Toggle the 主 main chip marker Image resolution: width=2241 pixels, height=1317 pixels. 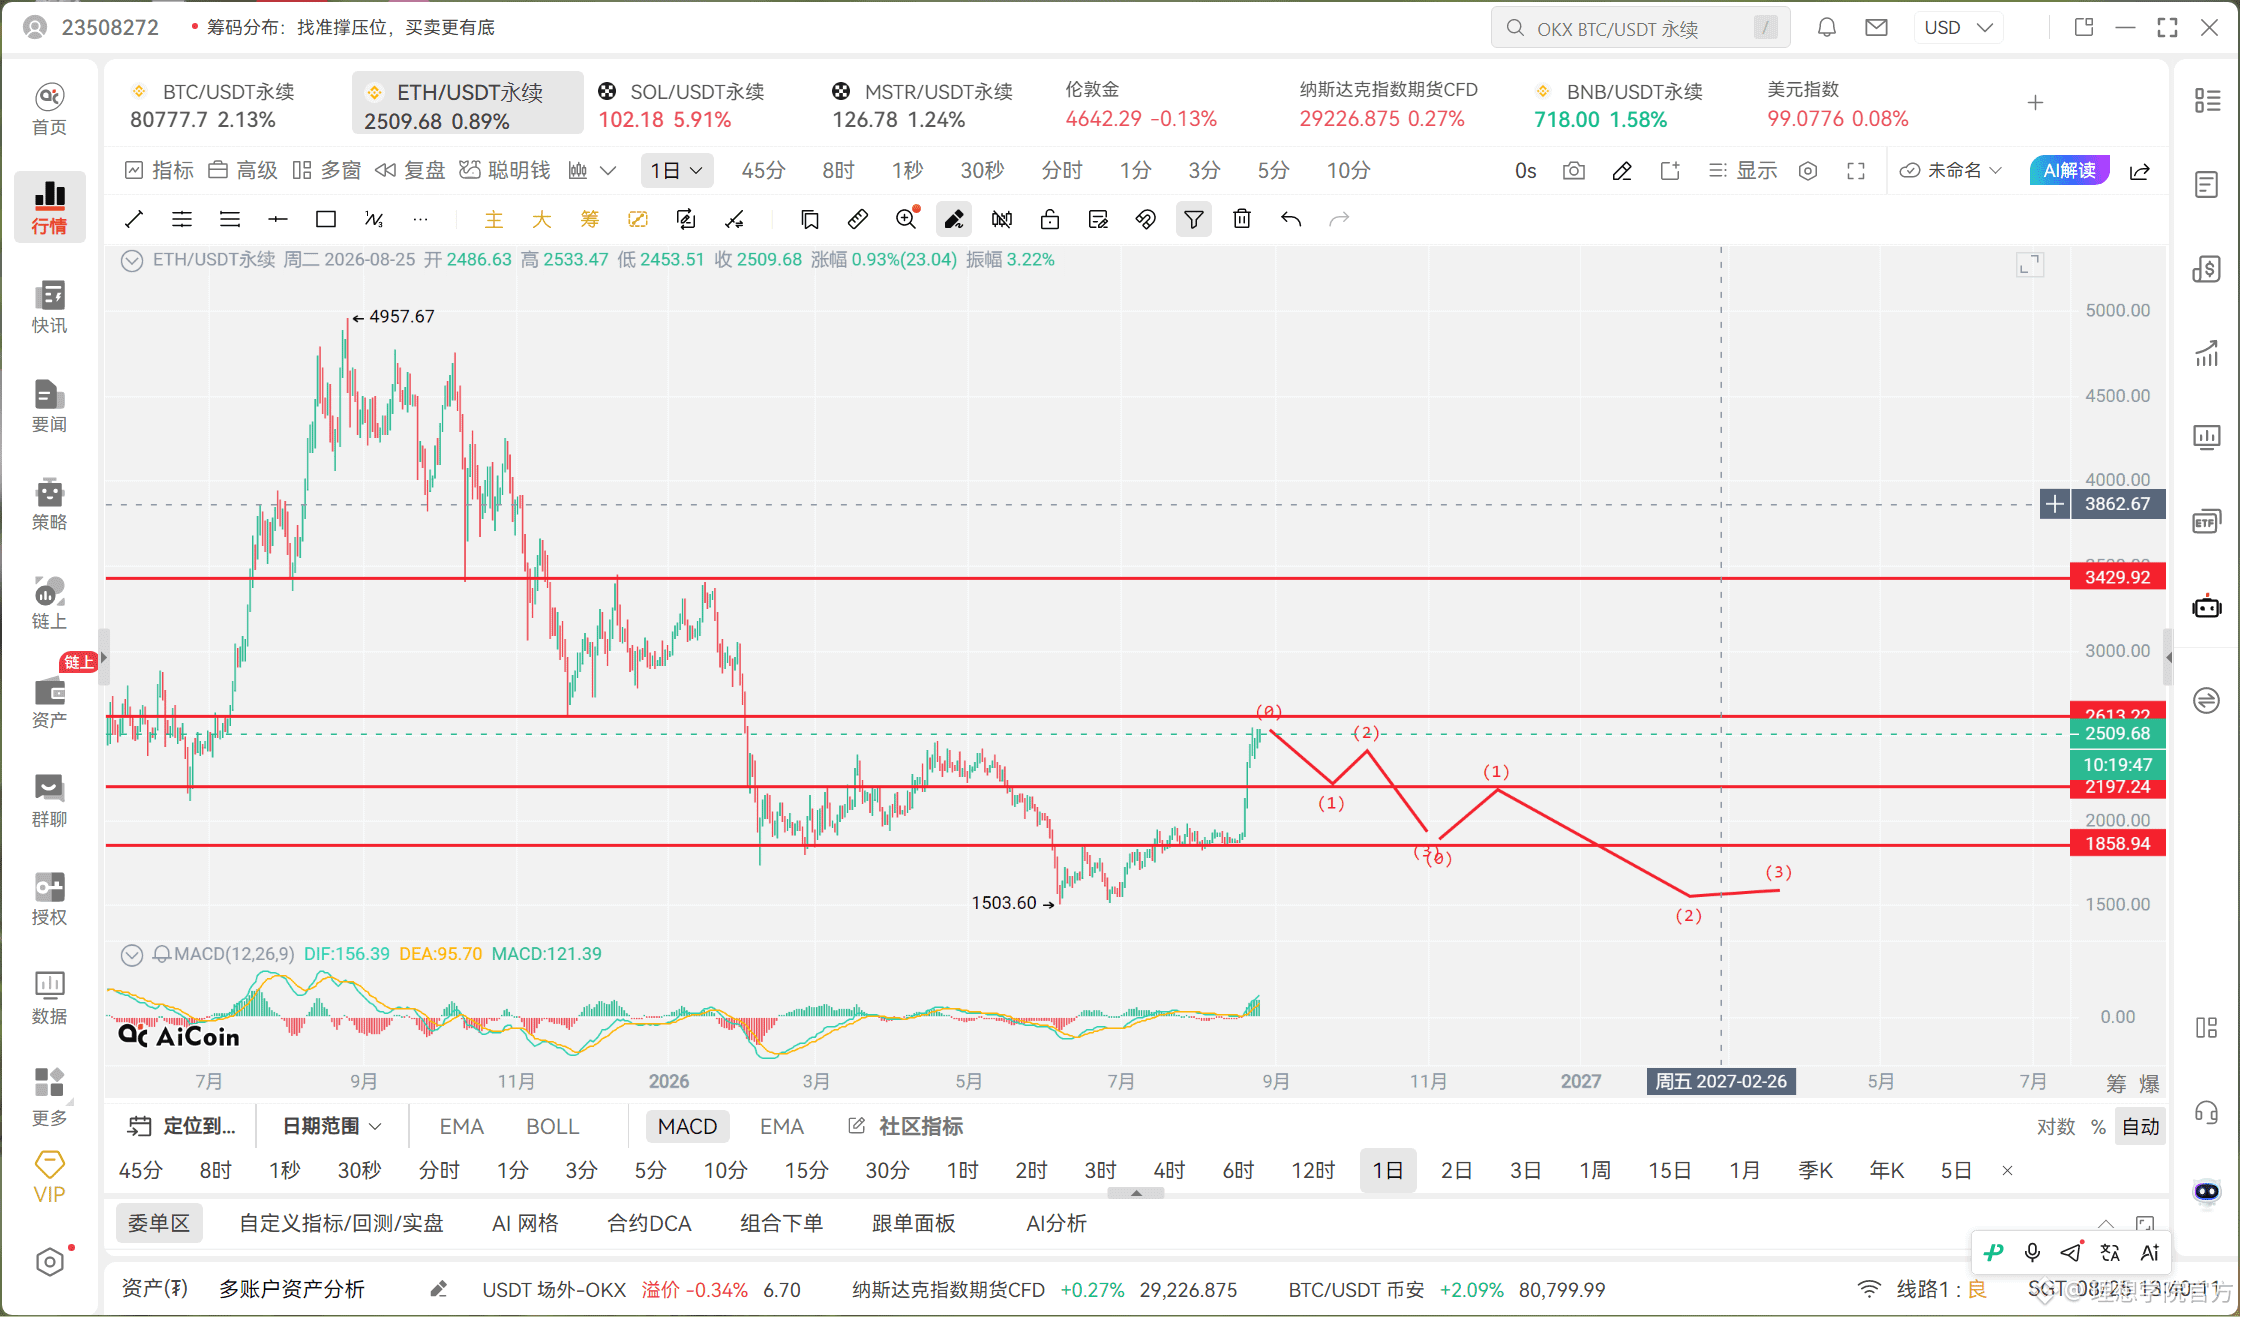pyautogui.click(x=494, y=219)
